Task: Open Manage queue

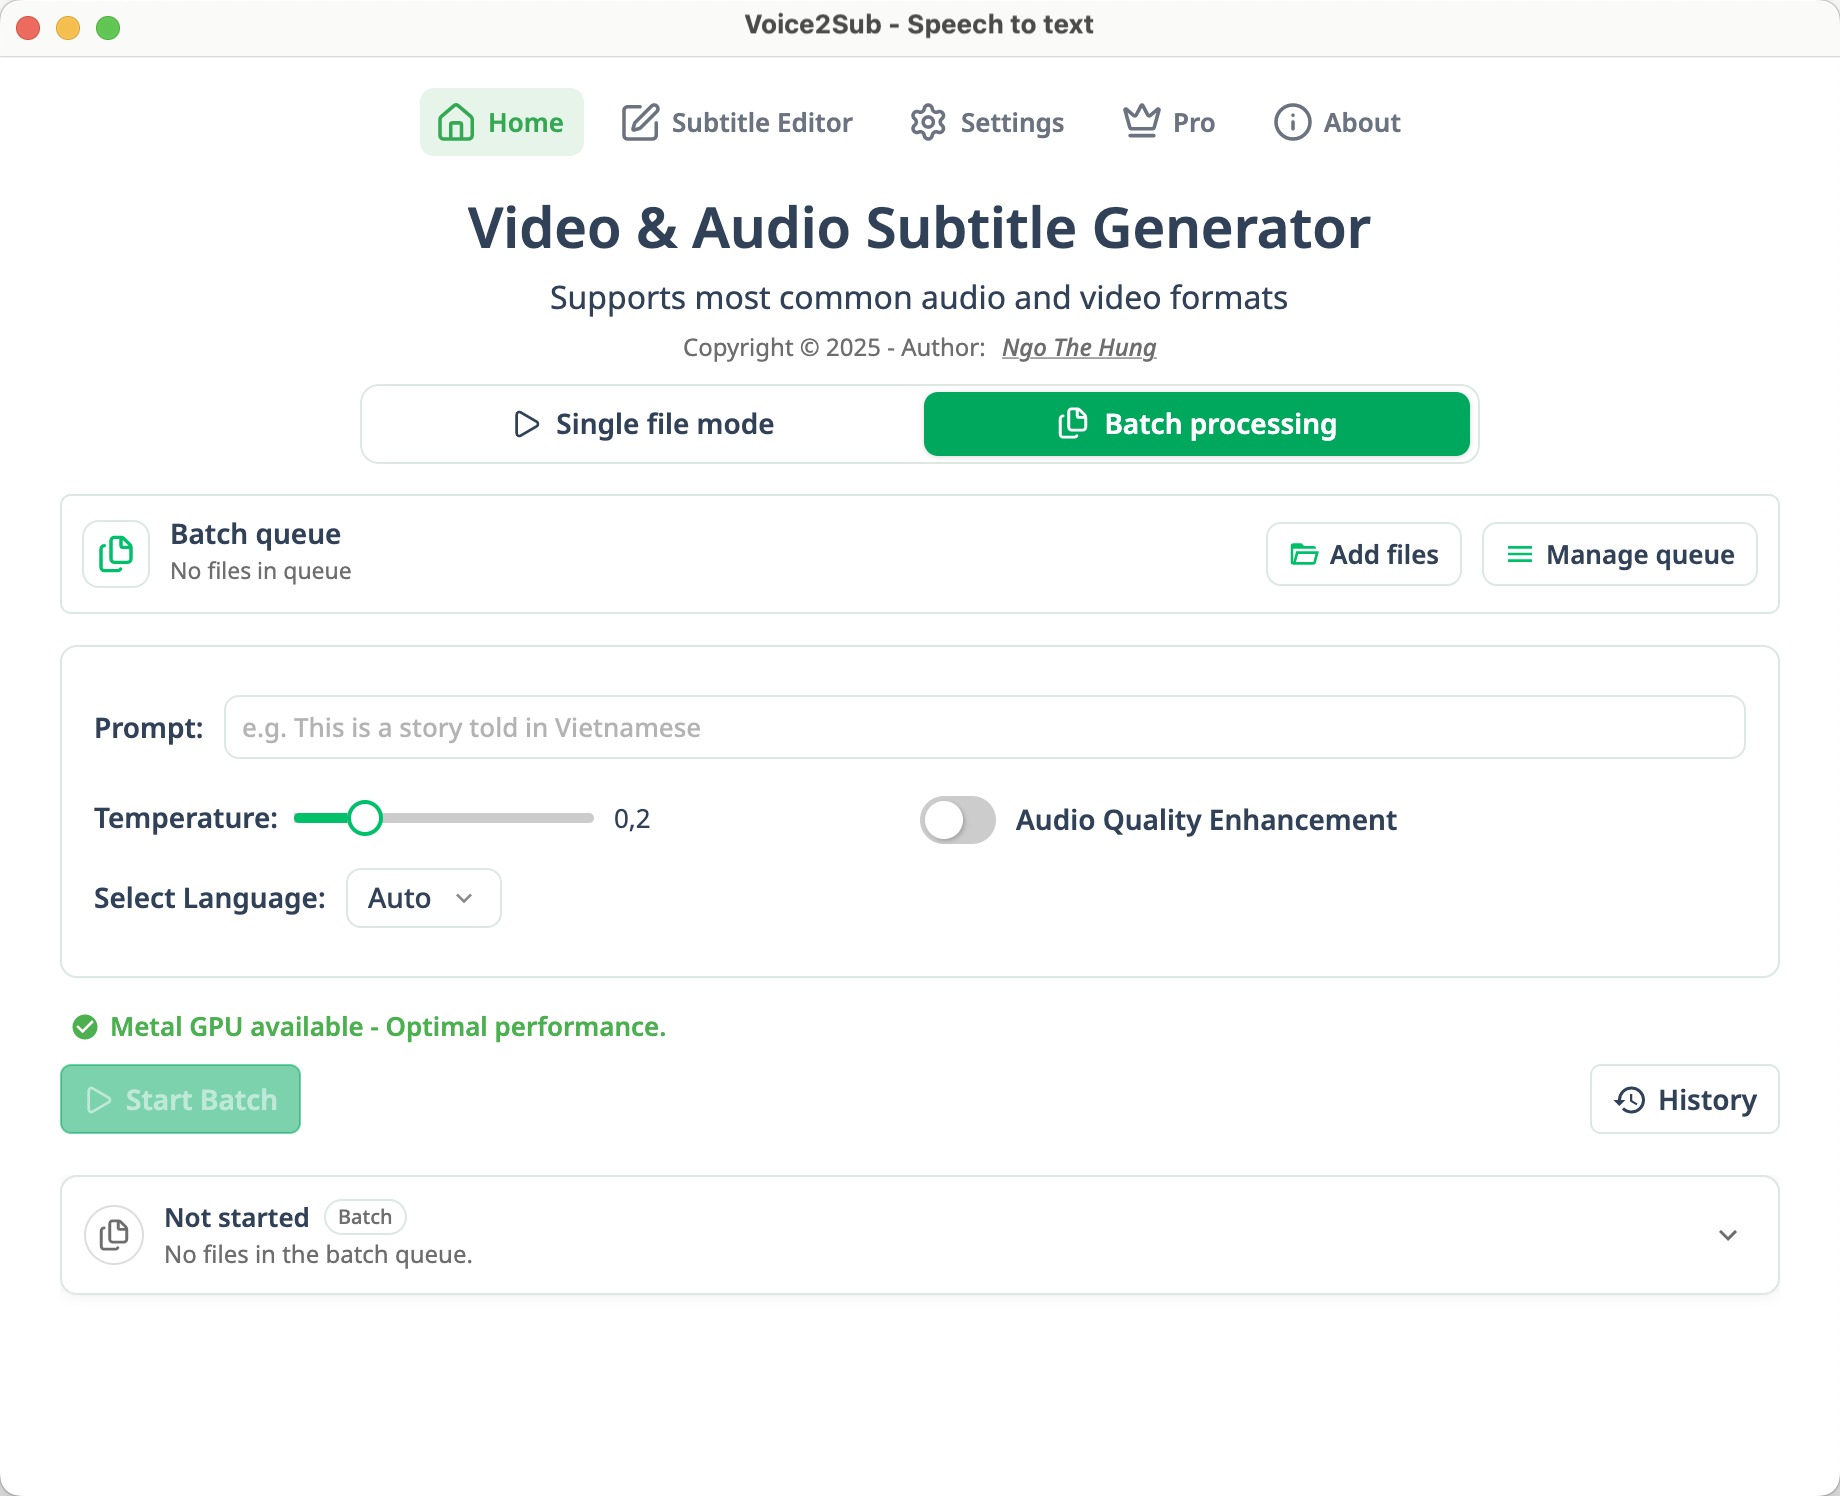Action: [1620, 554]
